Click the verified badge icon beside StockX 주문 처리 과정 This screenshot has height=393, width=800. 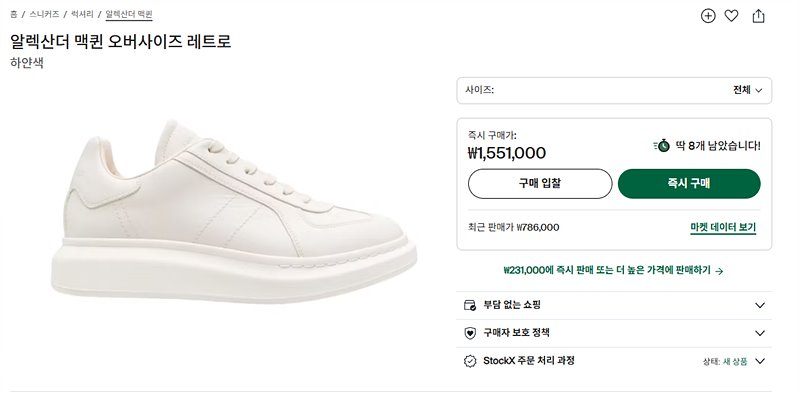(469, 361)
